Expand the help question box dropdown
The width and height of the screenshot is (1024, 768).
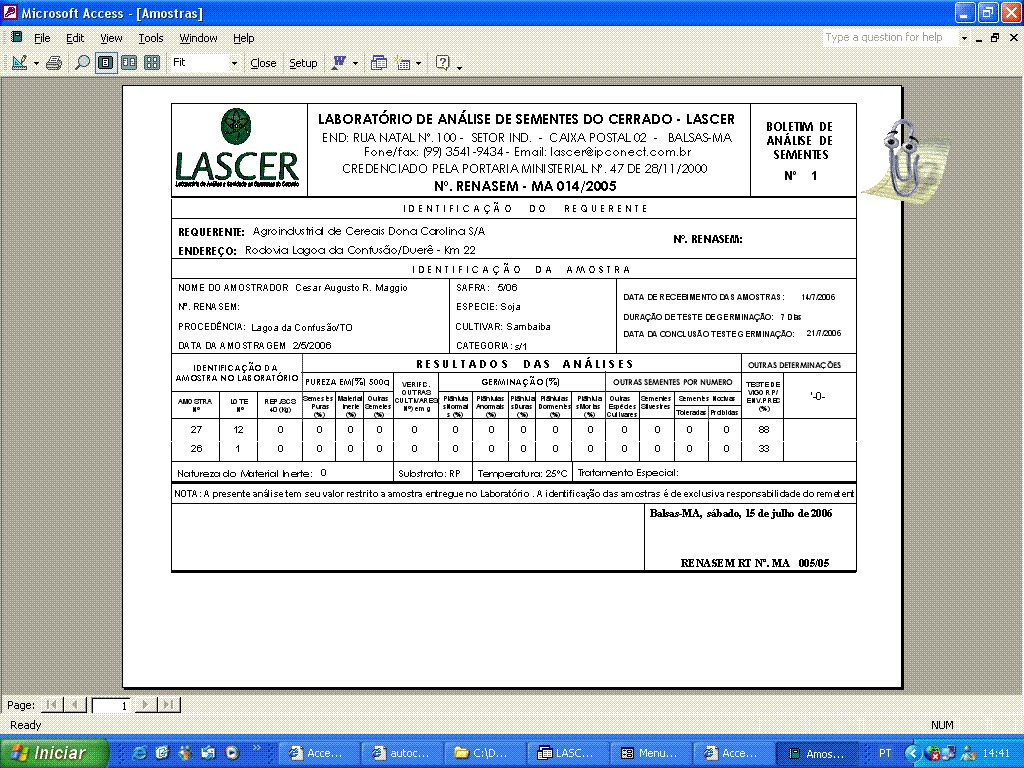coord(964,38)
